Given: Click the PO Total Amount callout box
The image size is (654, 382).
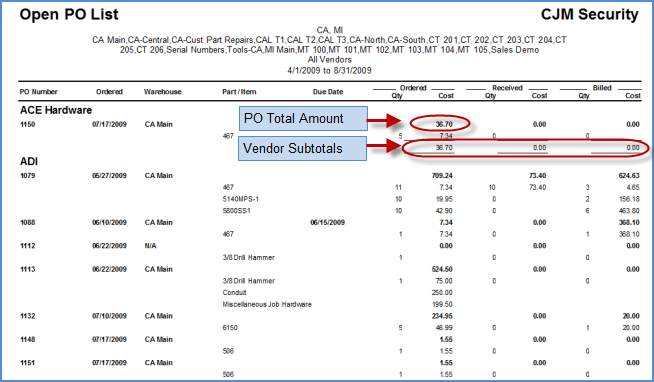Looking at the screenshot, I should pos(303,118).
